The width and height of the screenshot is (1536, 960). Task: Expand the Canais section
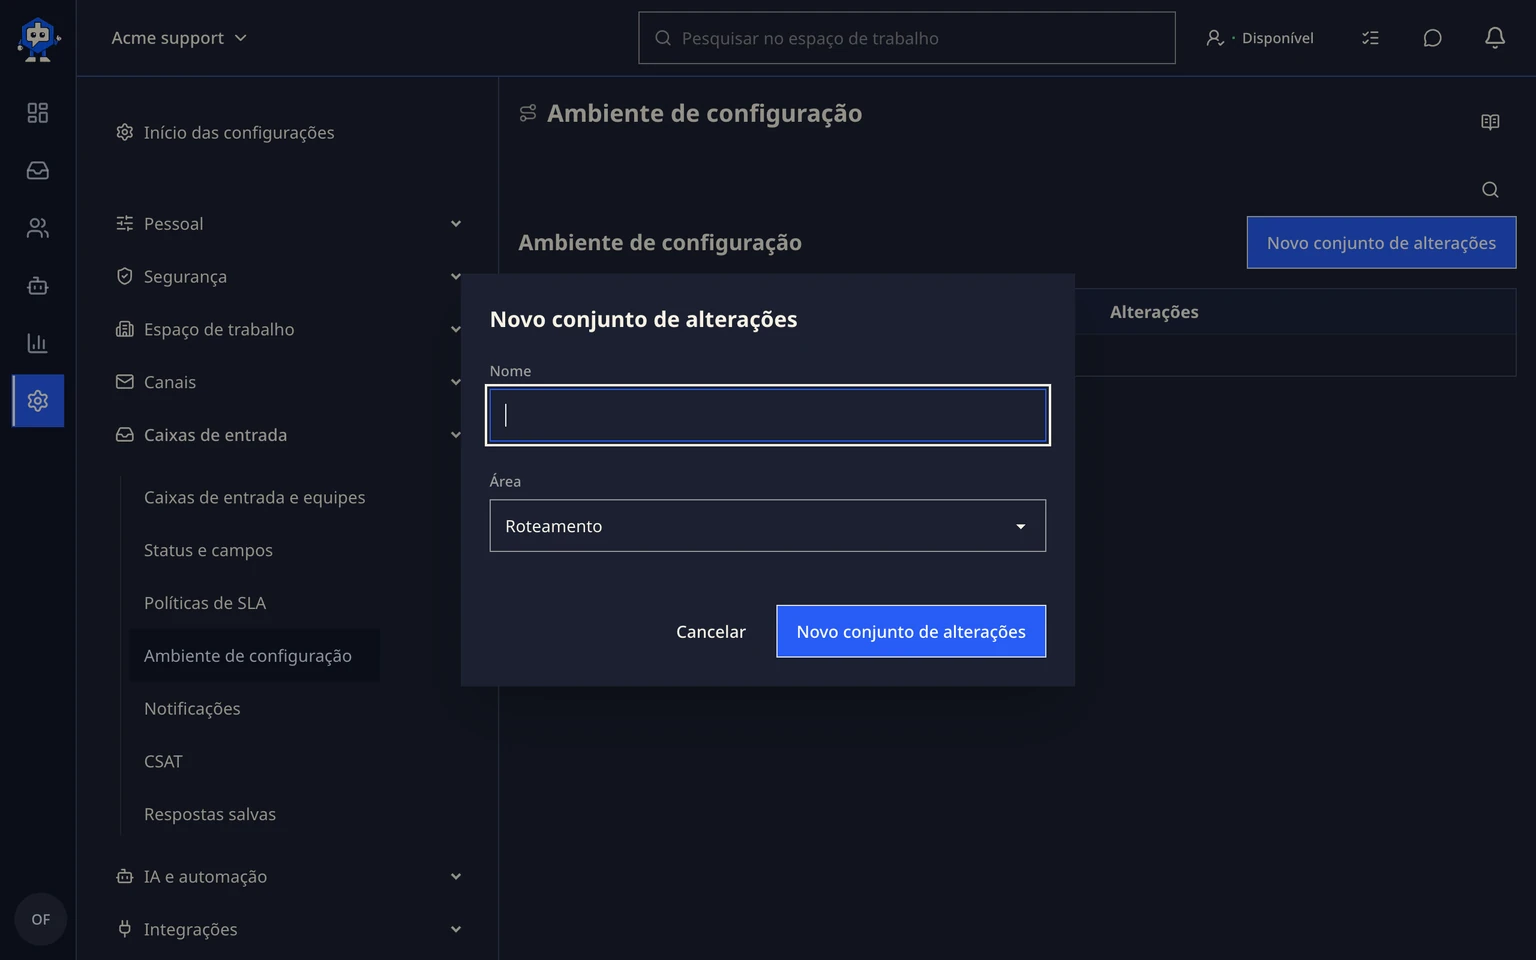[x=289, y=382]
